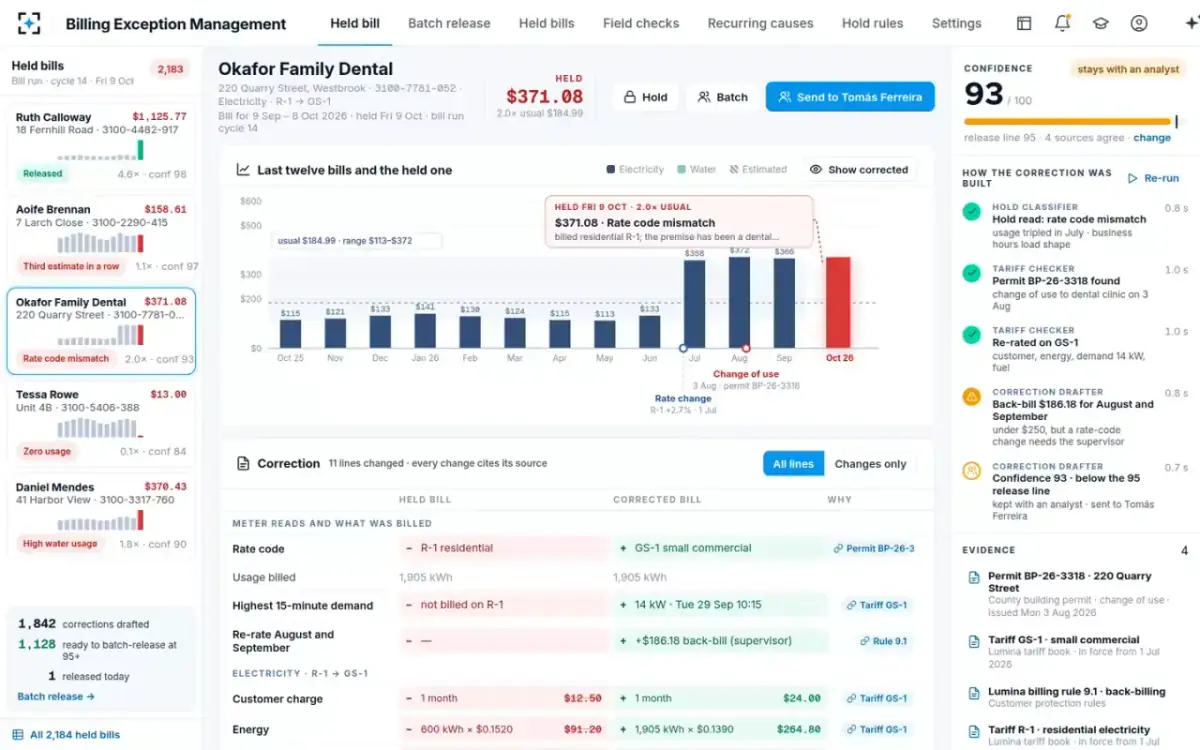Open the Rule 9.1 source link

pos(883,641)
